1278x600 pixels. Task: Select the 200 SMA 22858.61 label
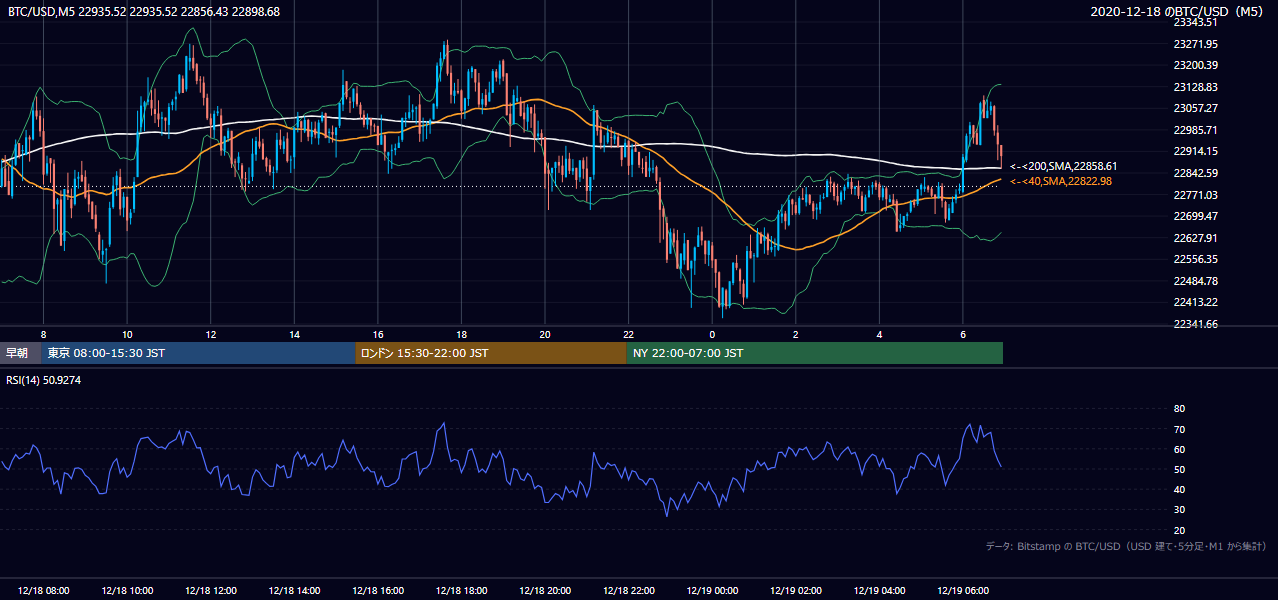pos(1064,166)
